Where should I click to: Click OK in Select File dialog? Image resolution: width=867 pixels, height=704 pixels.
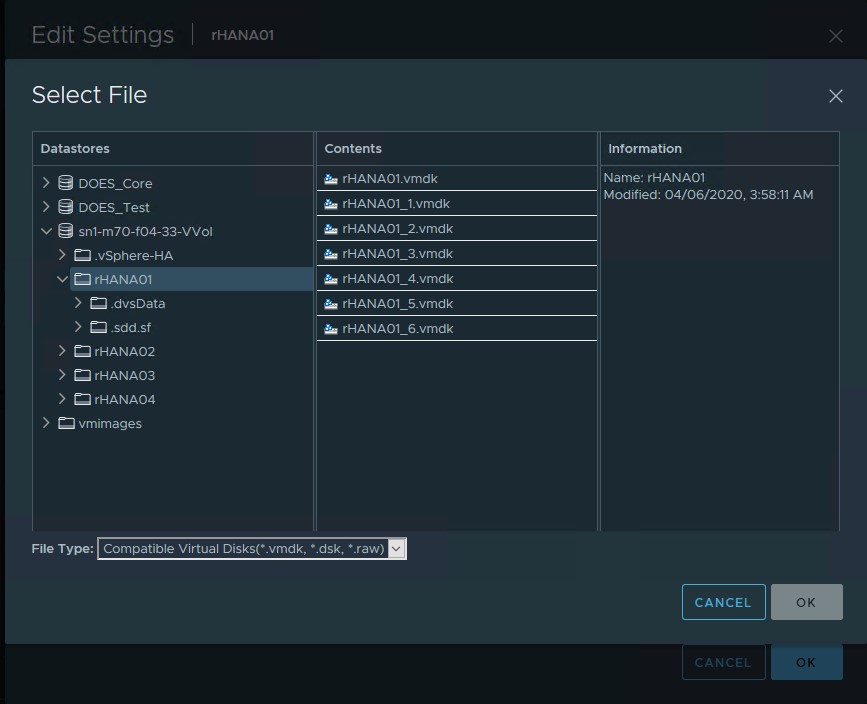[x=807, y=602]
